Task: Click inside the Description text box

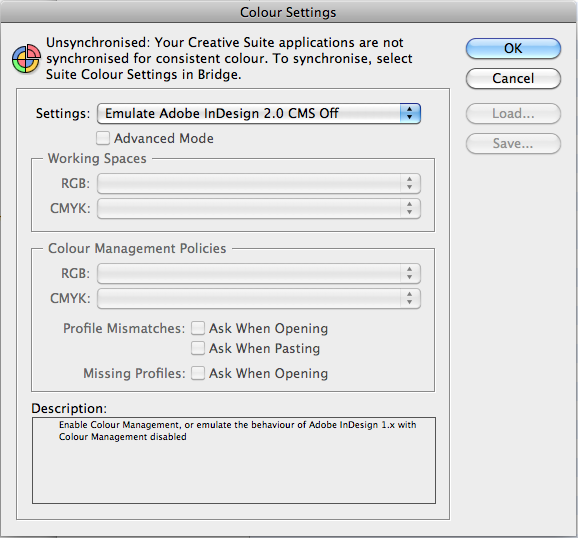Action: 234,460
